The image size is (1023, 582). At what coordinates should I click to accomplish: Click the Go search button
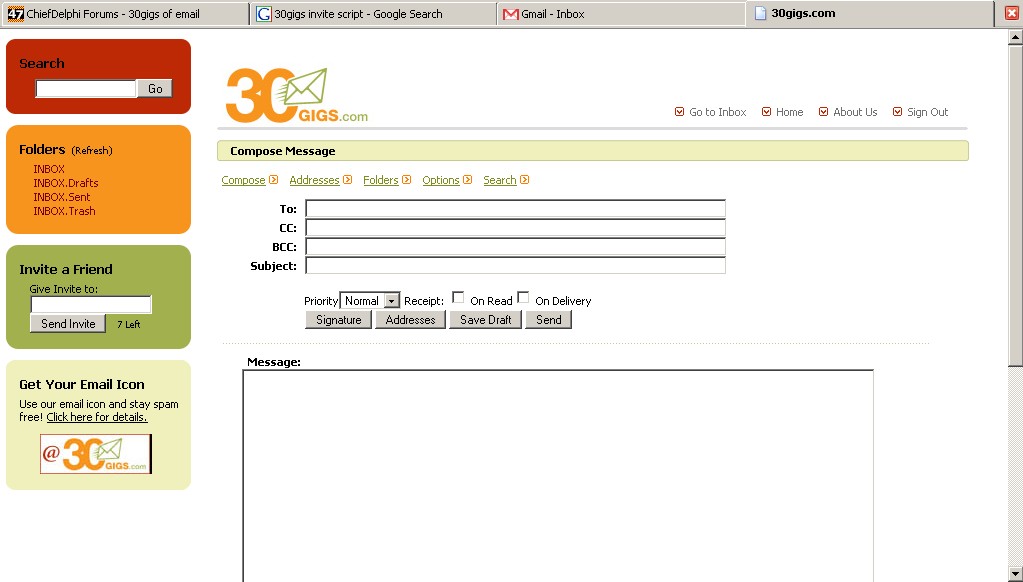point(155,89)
